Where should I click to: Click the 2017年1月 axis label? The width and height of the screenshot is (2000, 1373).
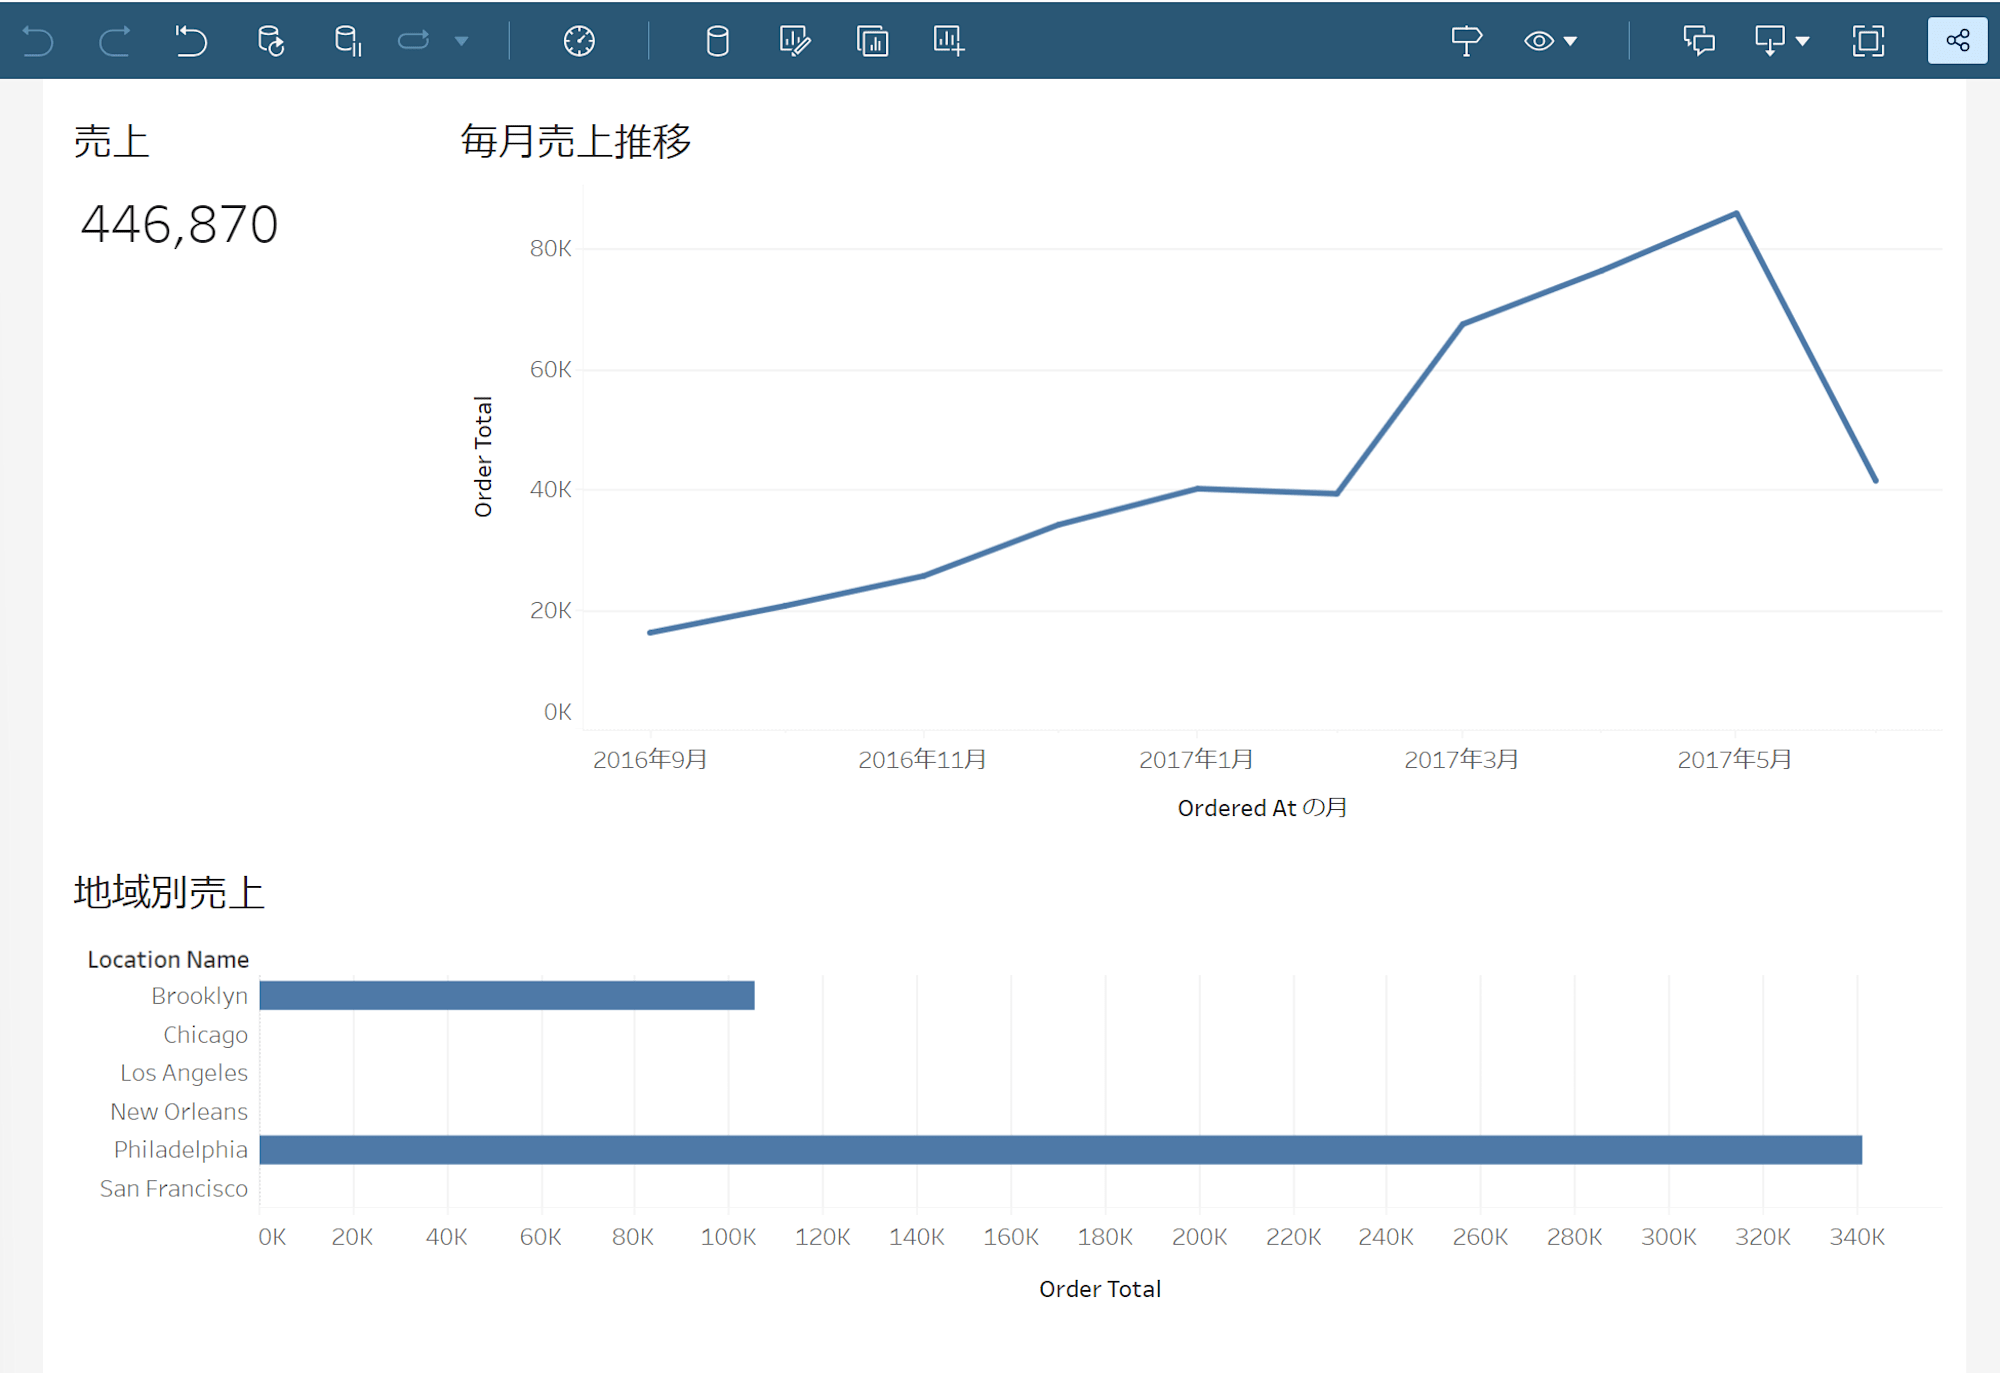coord(1196,760)
